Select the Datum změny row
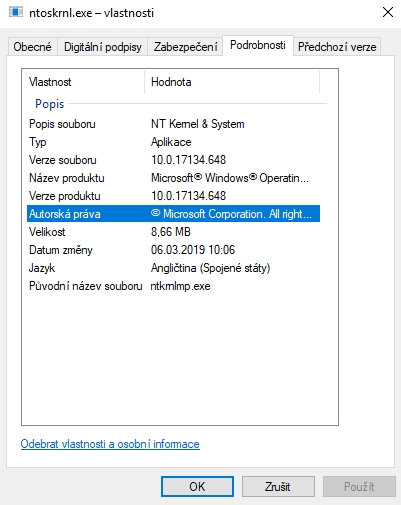 point(173,250)
